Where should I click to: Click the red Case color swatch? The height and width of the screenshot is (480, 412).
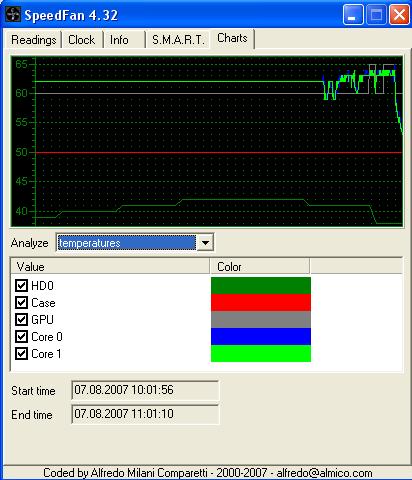click(x=261, y=303)
